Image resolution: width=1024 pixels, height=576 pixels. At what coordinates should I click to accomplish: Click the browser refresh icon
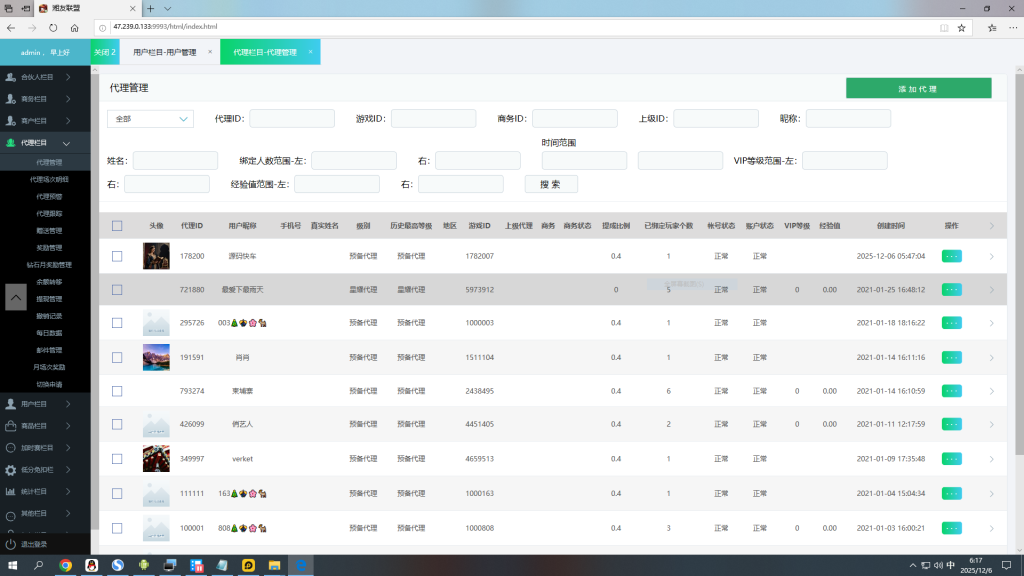point(53,28)
